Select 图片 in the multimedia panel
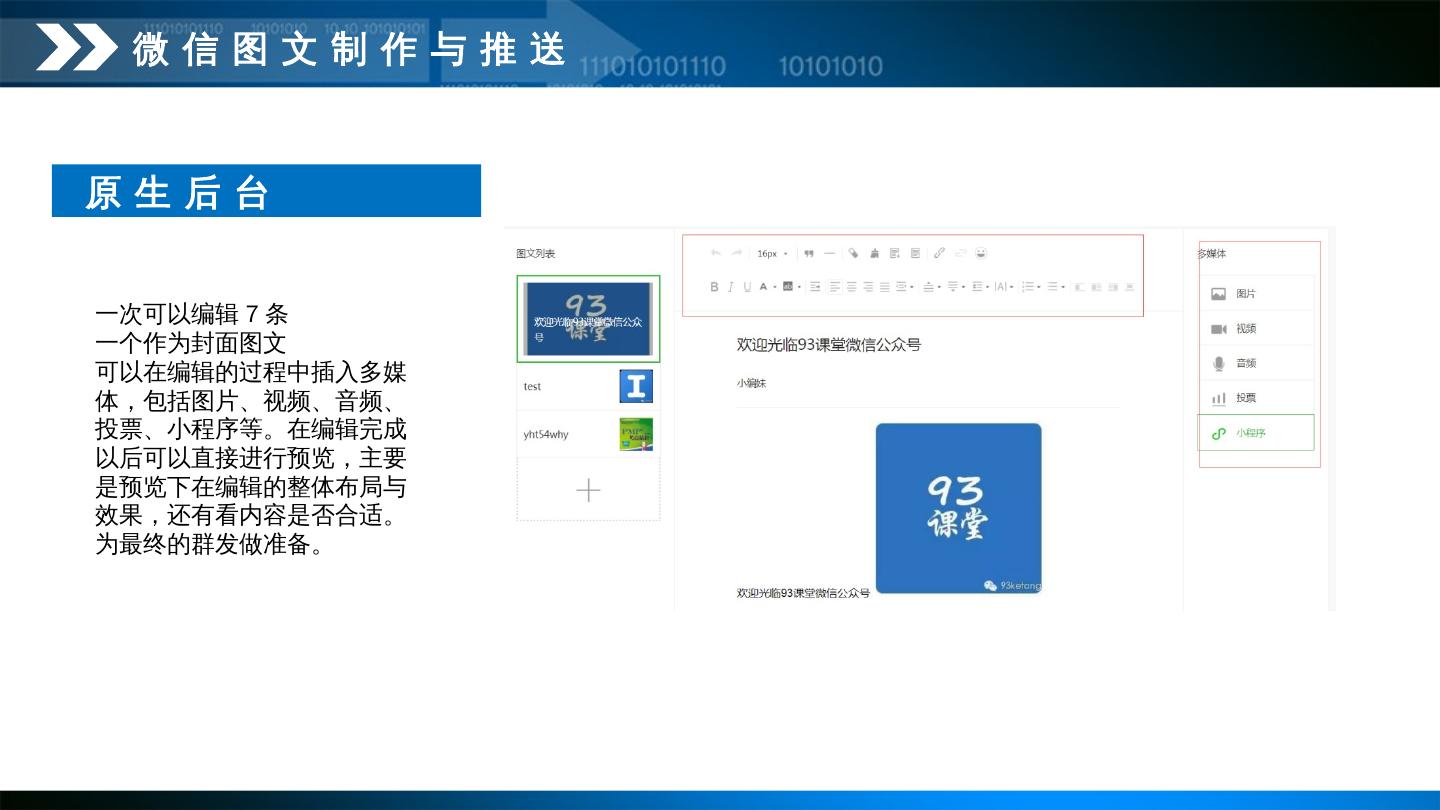This screenshot has width=1440, height=810. coord(1257,294)
